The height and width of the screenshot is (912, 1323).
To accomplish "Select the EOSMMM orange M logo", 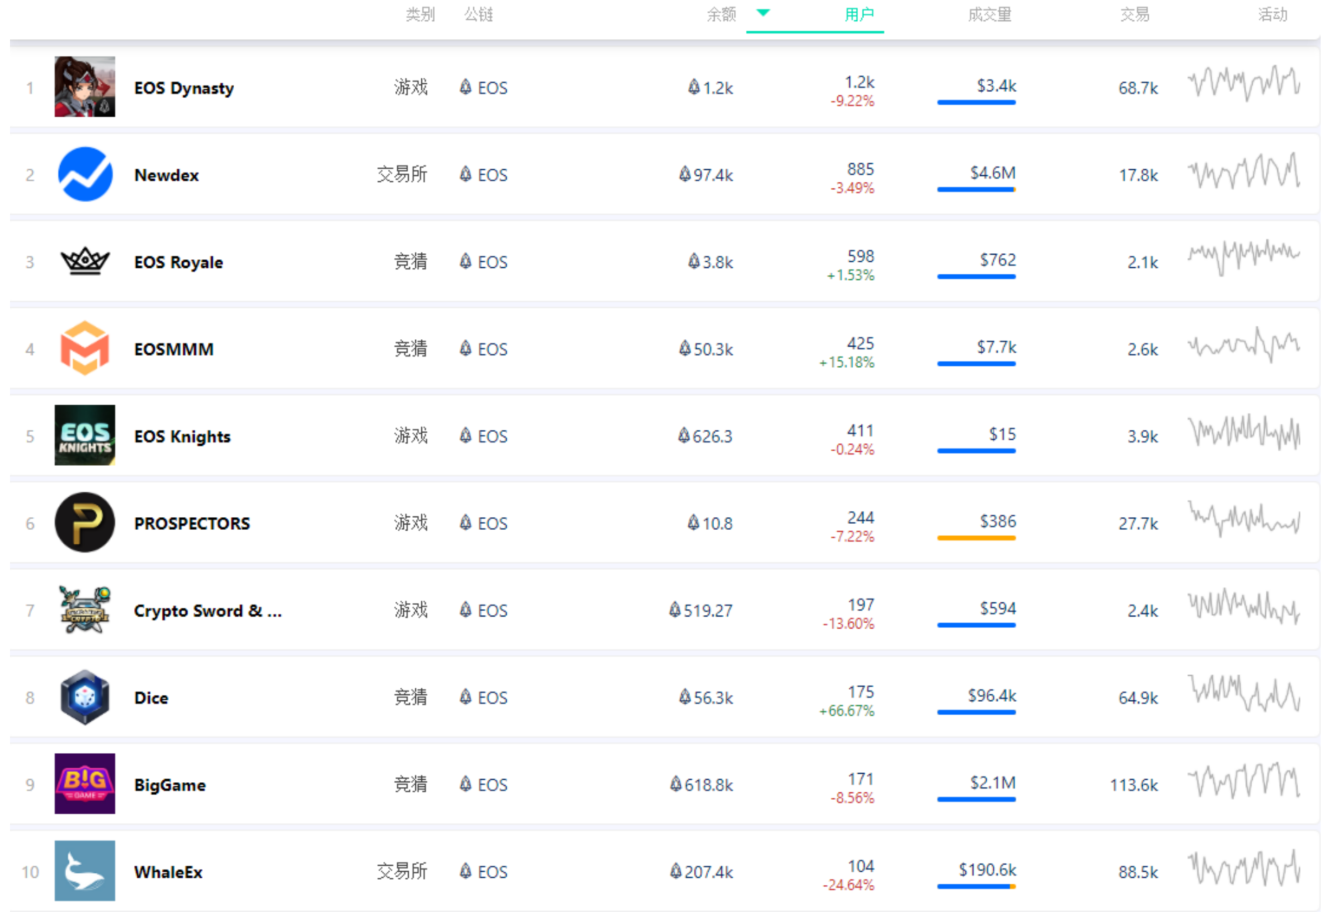I will tap(85, 348).
